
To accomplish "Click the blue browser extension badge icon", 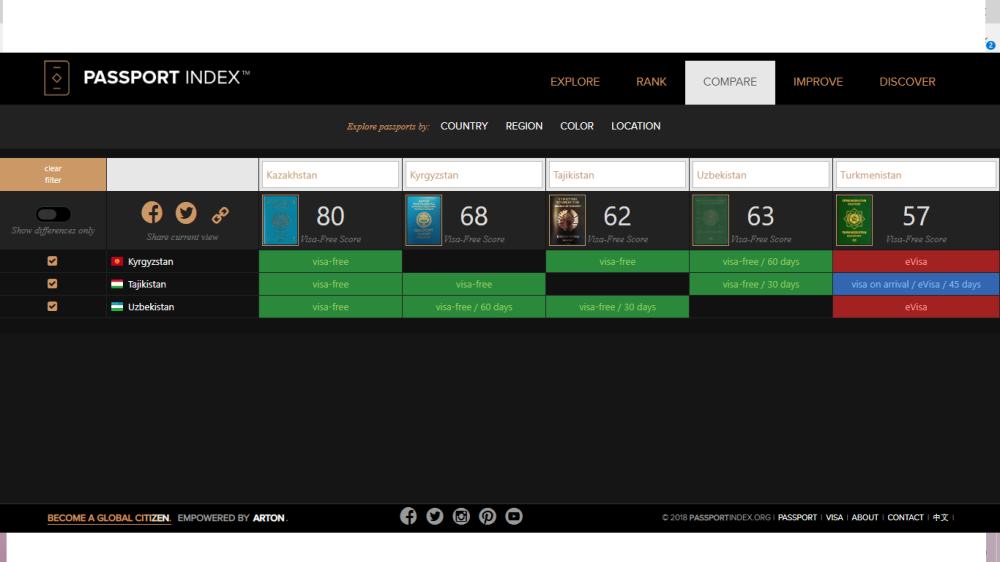I will point(990,45).
